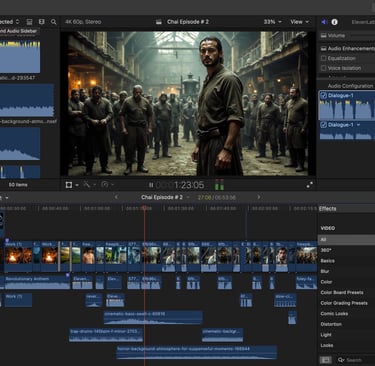Click the clapboard icon beside Chai Episode # 2 viewer title

tap(159, 22)
